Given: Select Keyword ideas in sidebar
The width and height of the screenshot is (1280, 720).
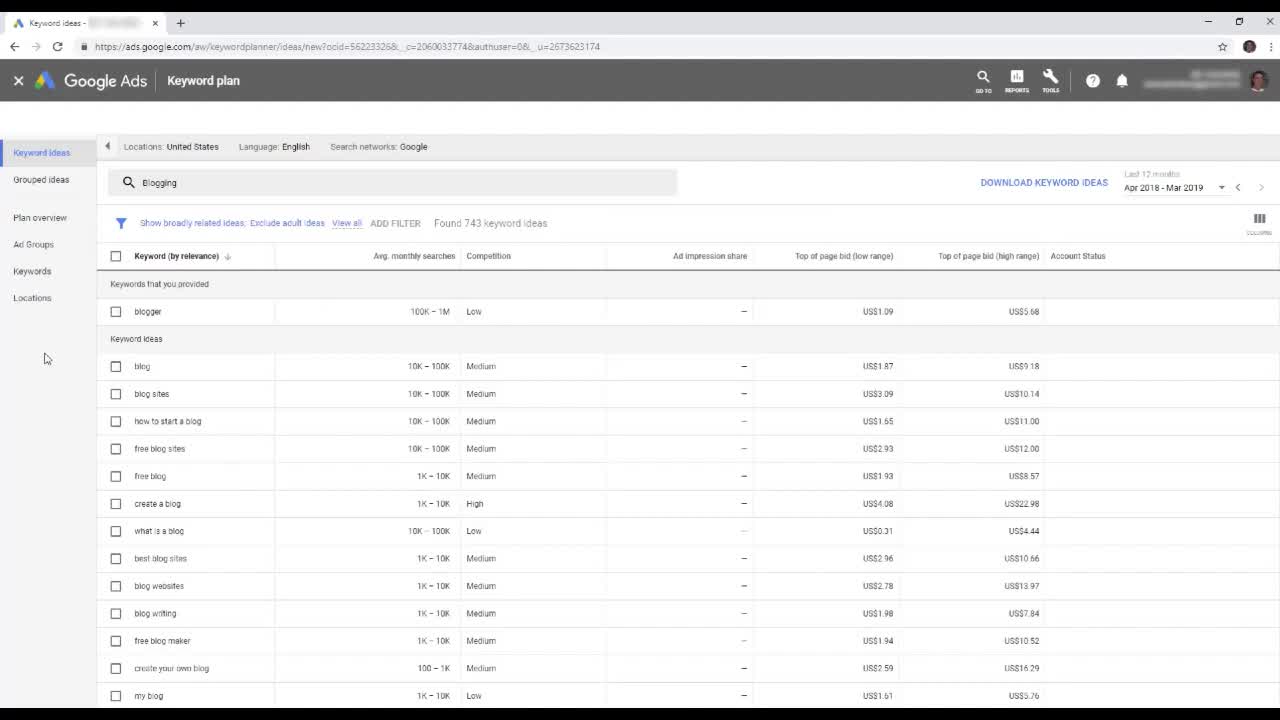Looking at the screenshot, I should [42, 153].
